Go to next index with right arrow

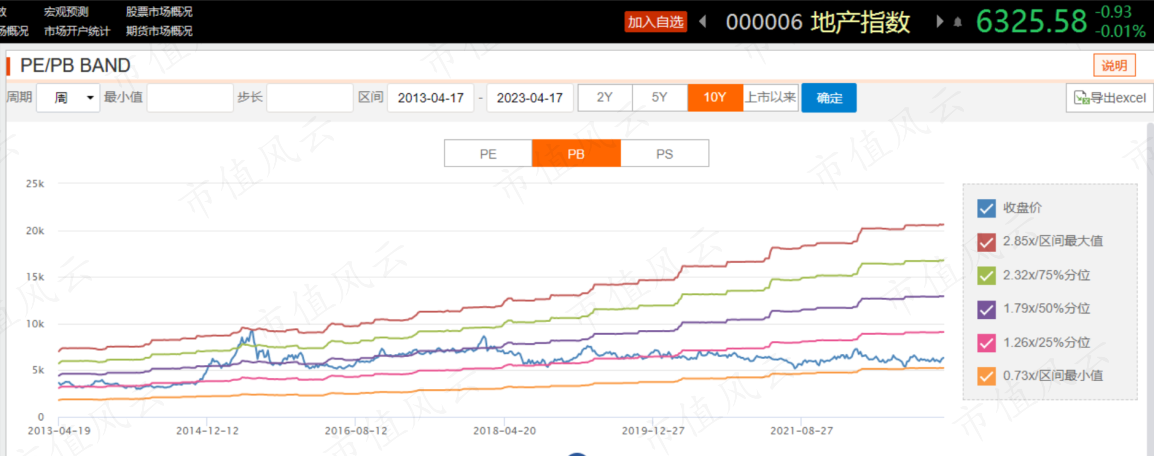tap(938, 22)
